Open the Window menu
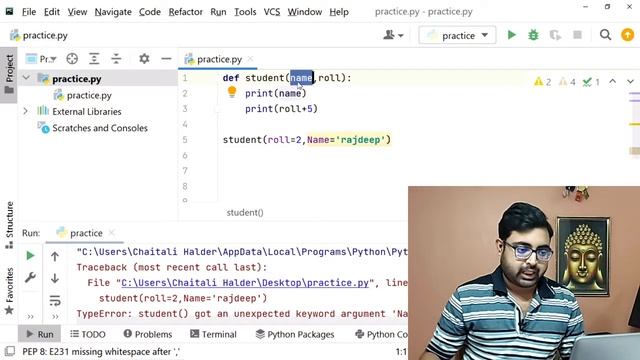This screenshot has height=360, width=640. click(x=304, y=12)
